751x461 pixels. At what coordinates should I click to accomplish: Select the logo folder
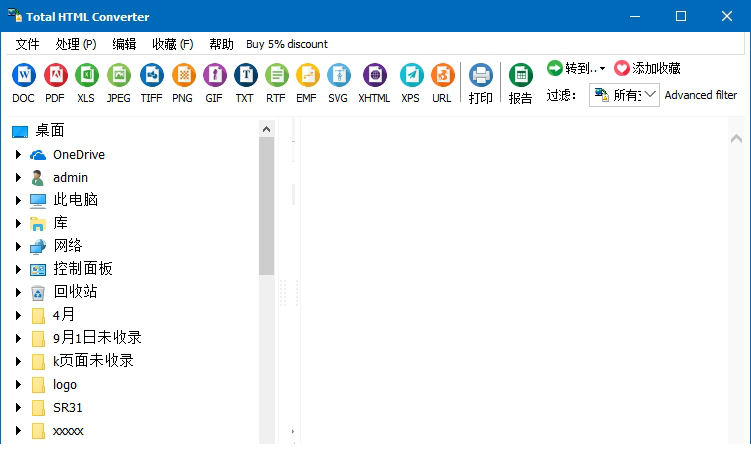[x=65, y=384]
